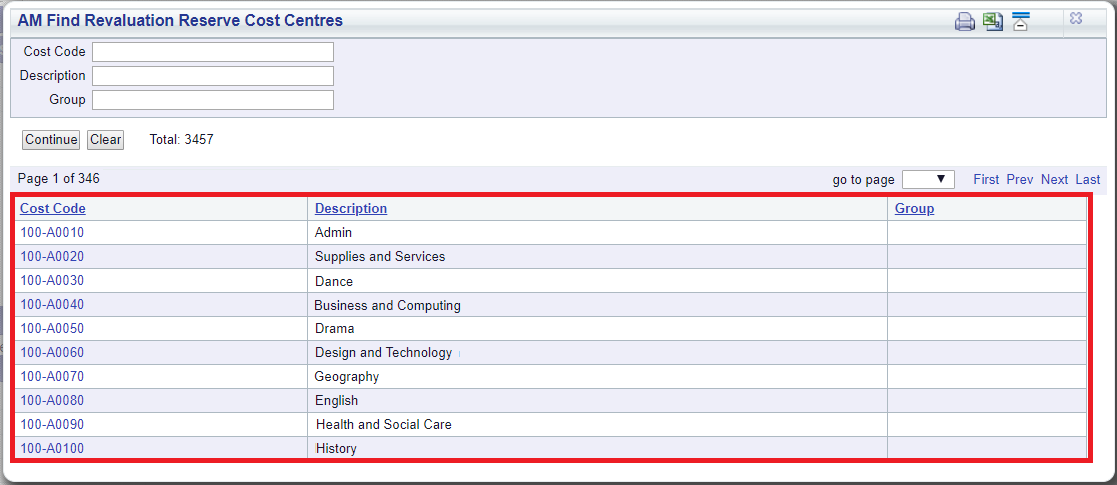The width and height of the screenshot is (1117, 485).
Task: Click the Clear button
Action: pos(105,140)
